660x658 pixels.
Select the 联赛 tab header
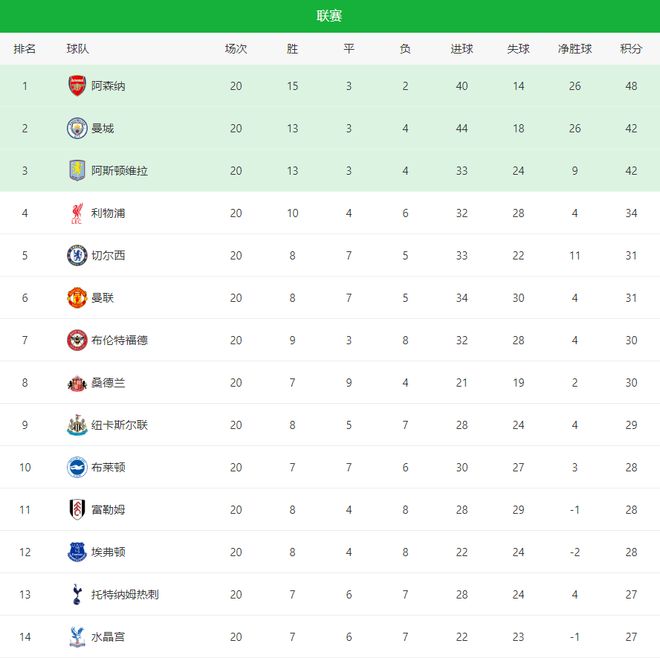(x=330, y=16)
